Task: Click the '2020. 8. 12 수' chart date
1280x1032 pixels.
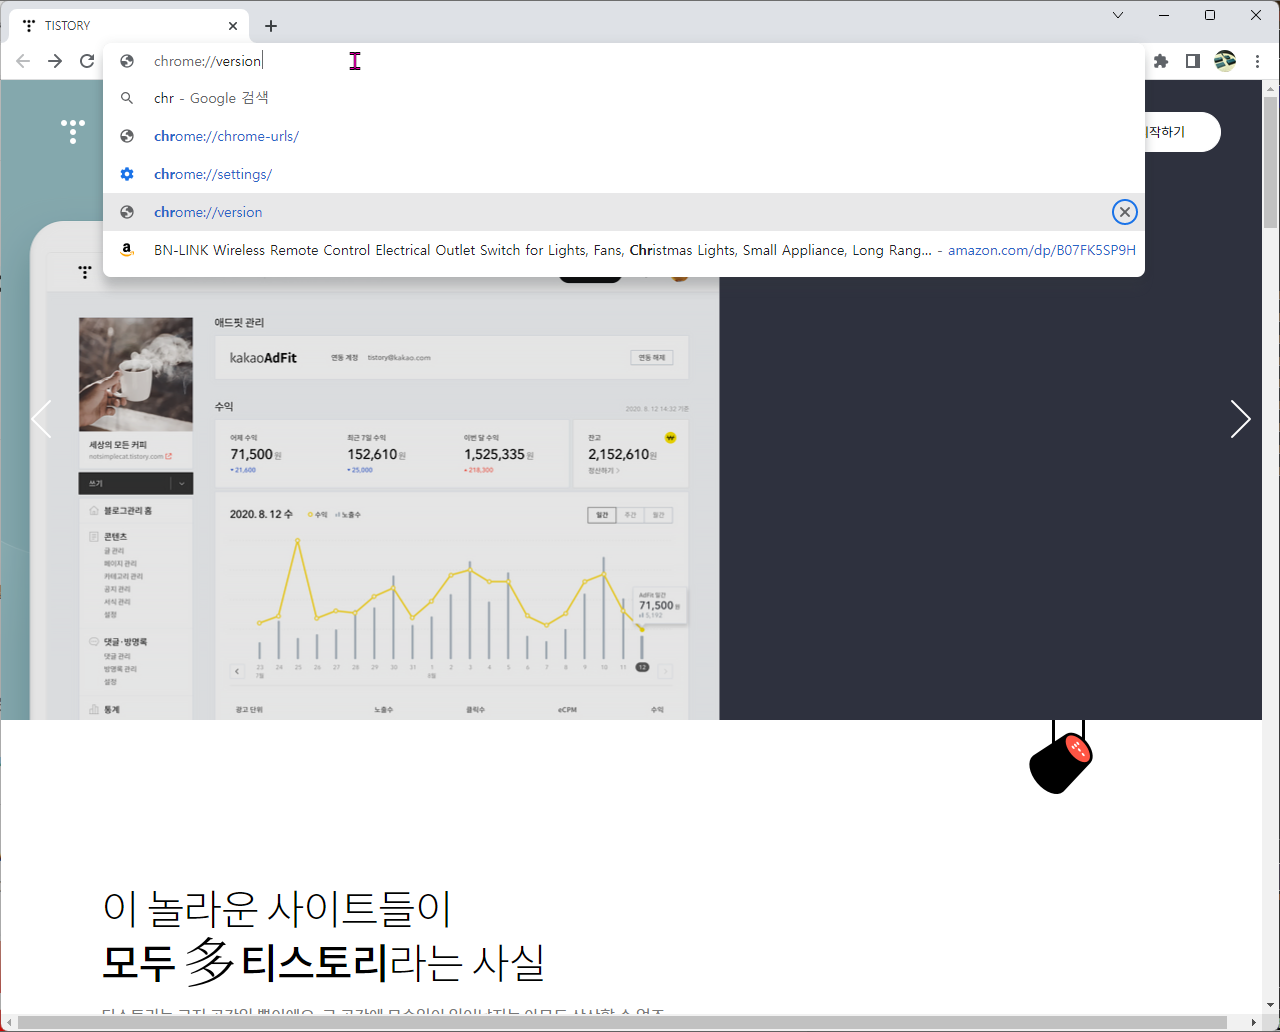Action: pos(261,514)
